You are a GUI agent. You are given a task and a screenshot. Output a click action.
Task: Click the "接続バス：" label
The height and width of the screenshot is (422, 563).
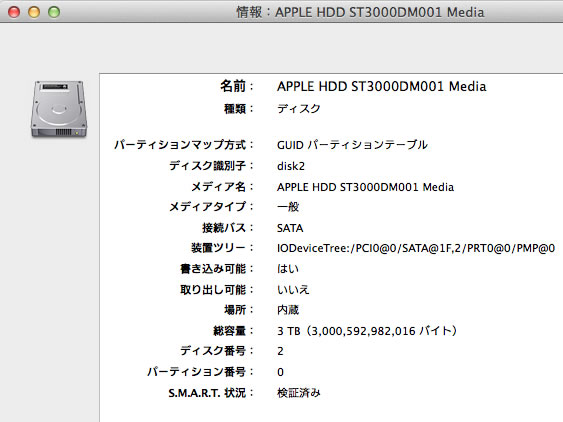[228, 228]
